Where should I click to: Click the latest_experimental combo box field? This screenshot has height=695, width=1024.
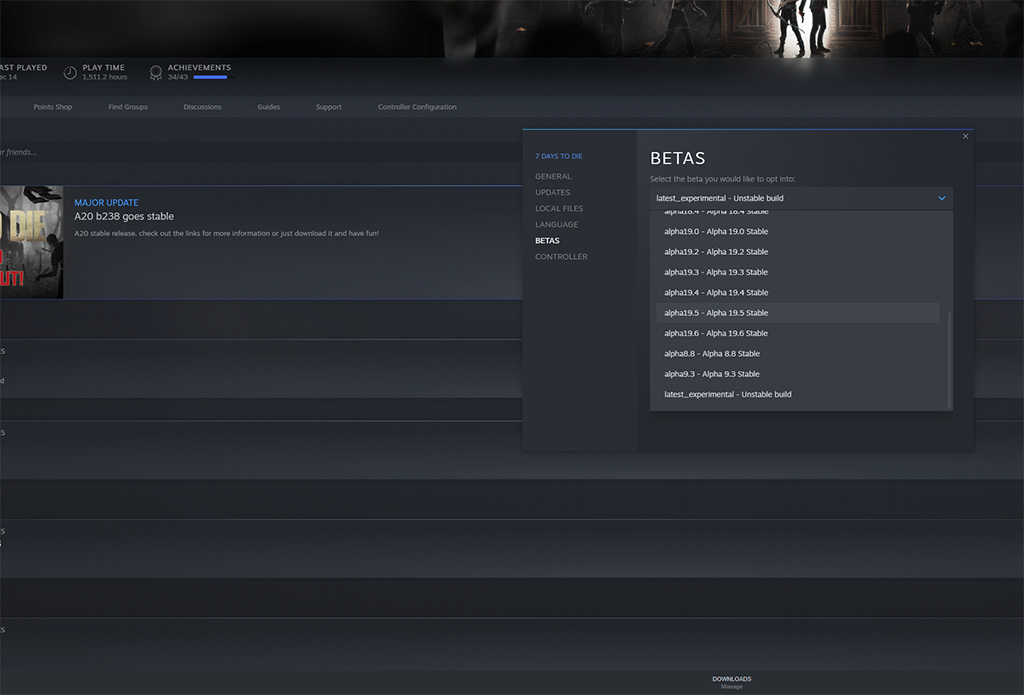tap(801, 198)
